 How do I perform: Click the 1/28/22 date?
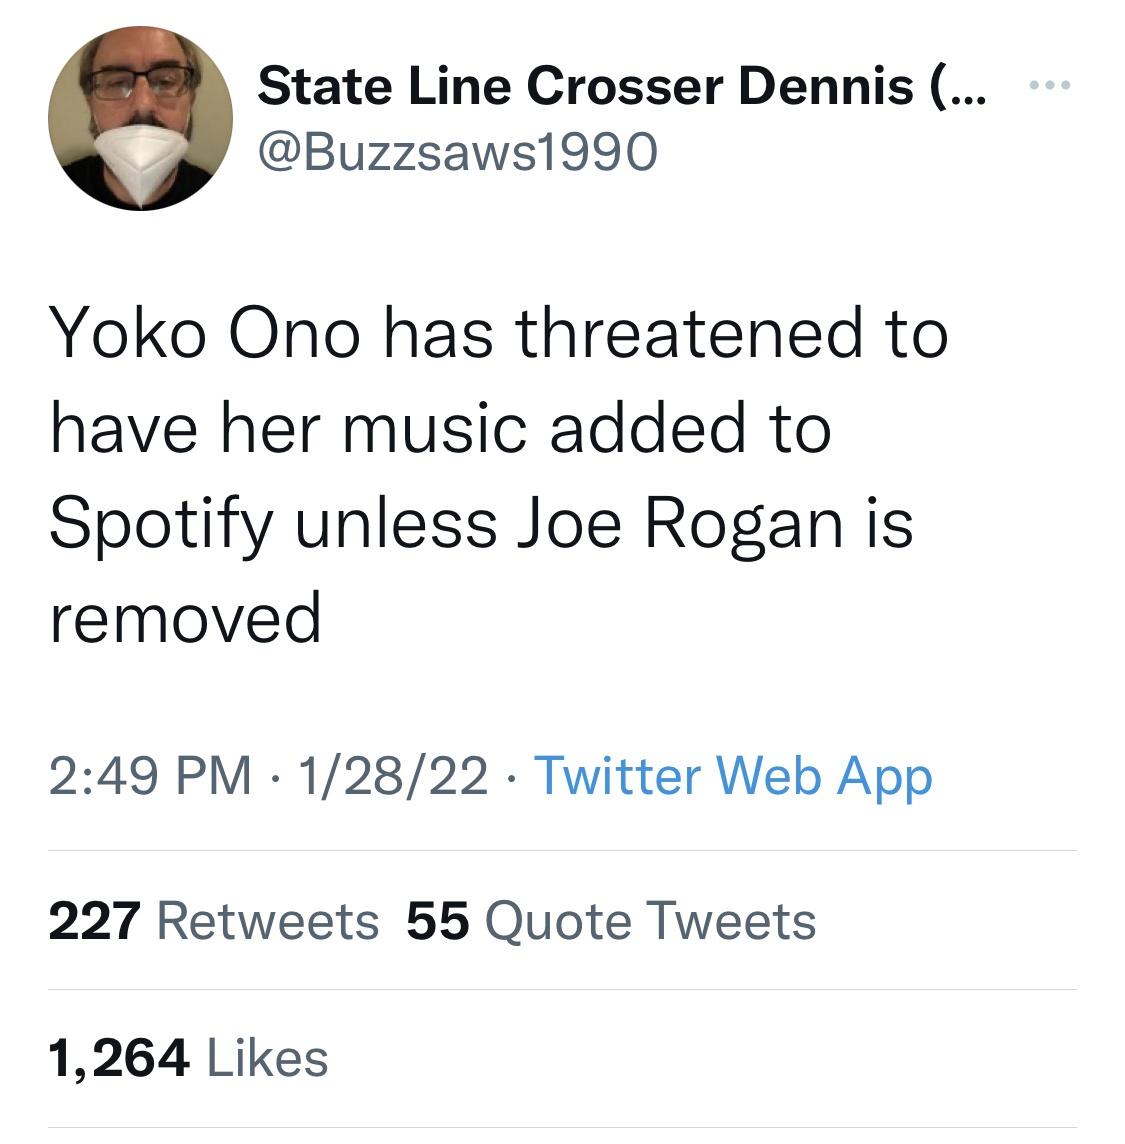(x=384, y=776)
